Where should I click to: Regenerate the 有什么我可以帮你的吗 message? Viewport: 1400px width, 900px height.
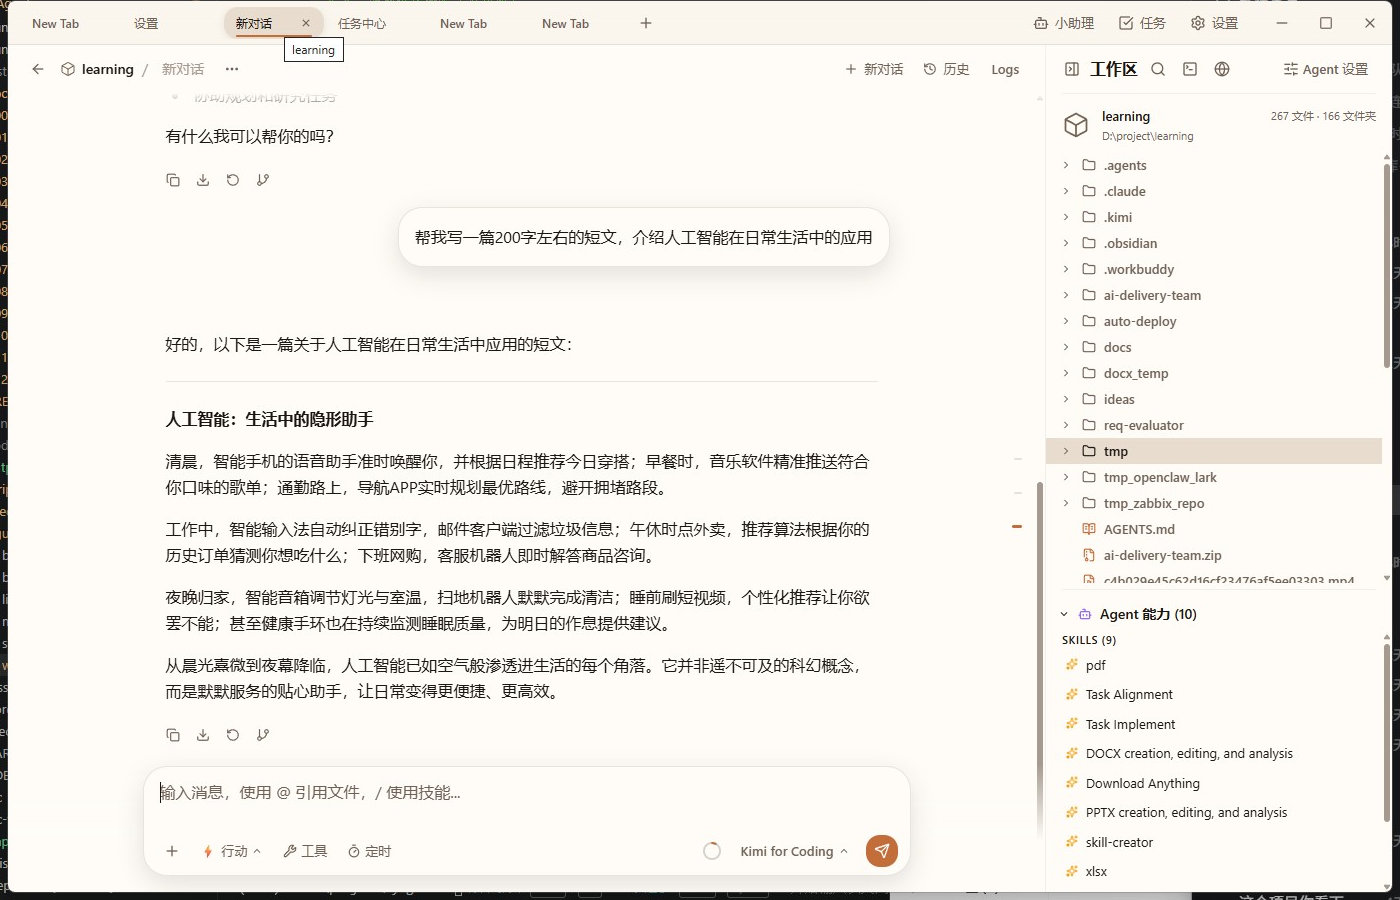(x=233, y=180)
